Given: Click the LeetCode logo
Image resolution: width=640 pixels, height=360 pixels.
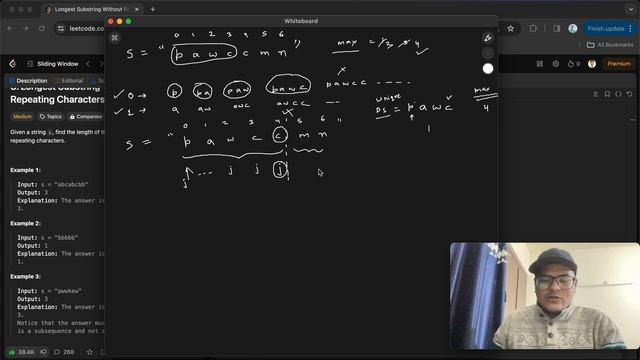Looking at the screenshot, I should click(13, 64).
